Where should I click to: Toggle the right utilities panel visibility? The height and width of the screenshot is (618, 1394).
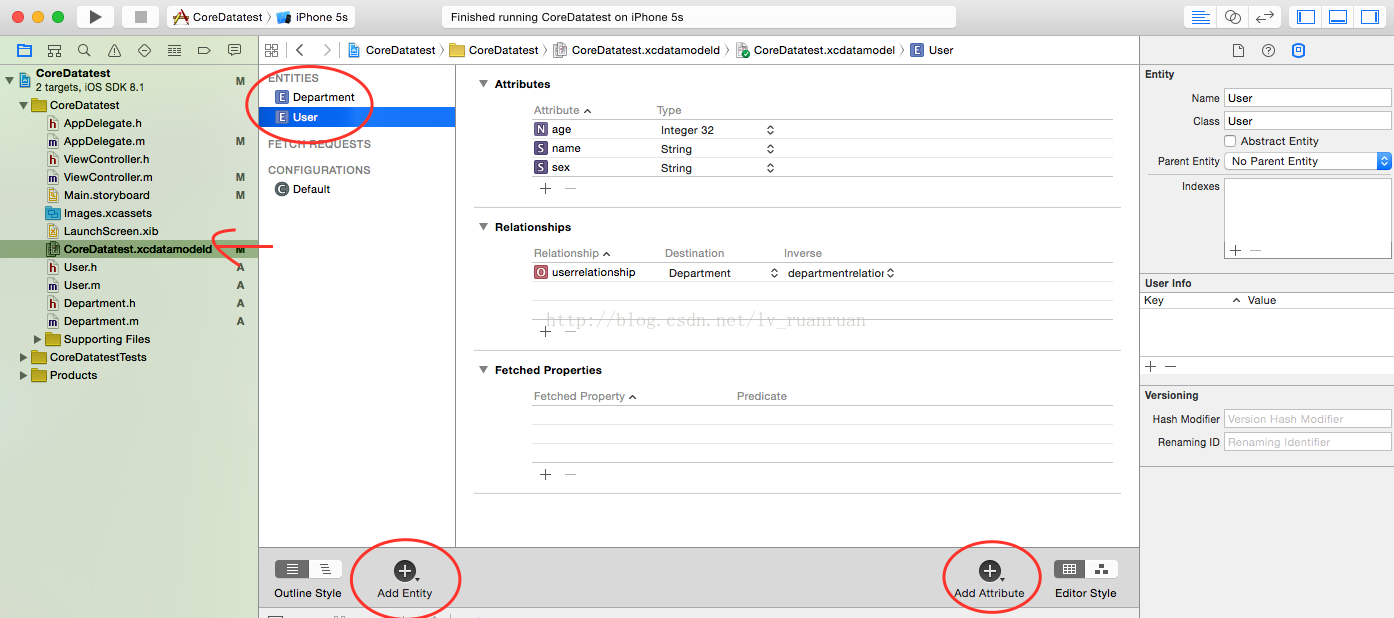[1369, 17]
